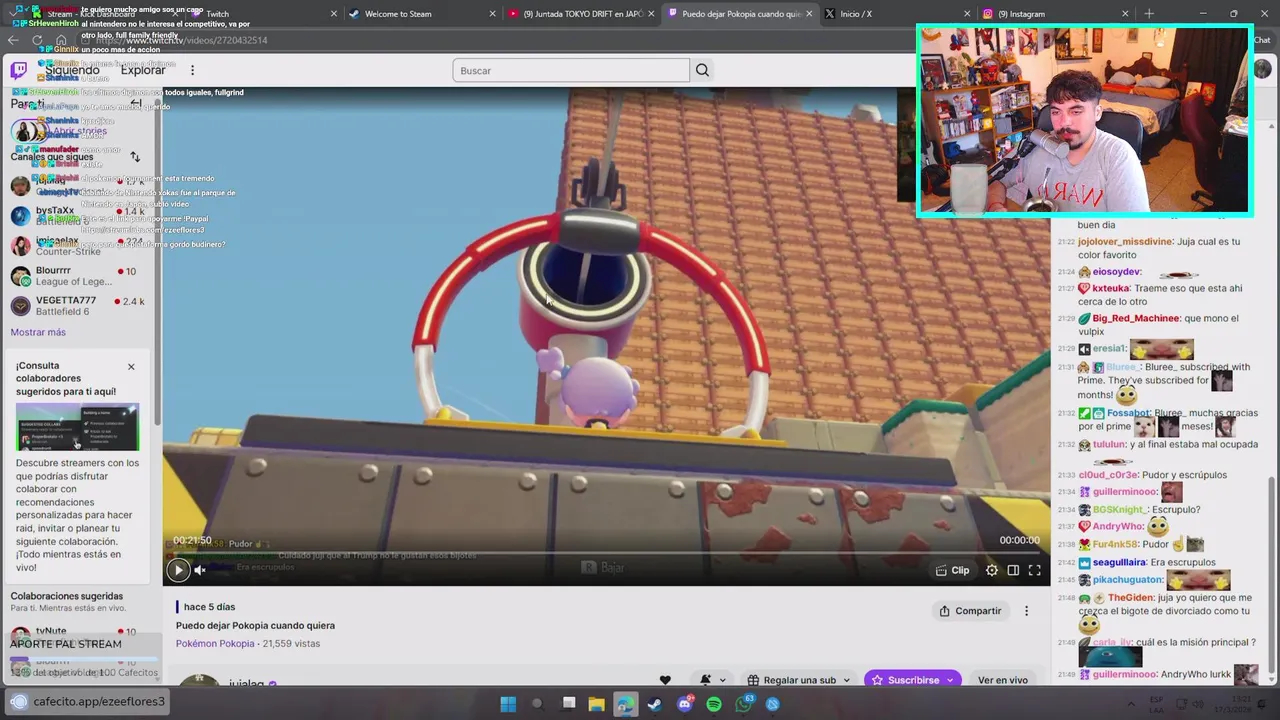Open the bell notifications dropdown
The height and width of the screenshot is (720, 1280).
coord(713,680)
